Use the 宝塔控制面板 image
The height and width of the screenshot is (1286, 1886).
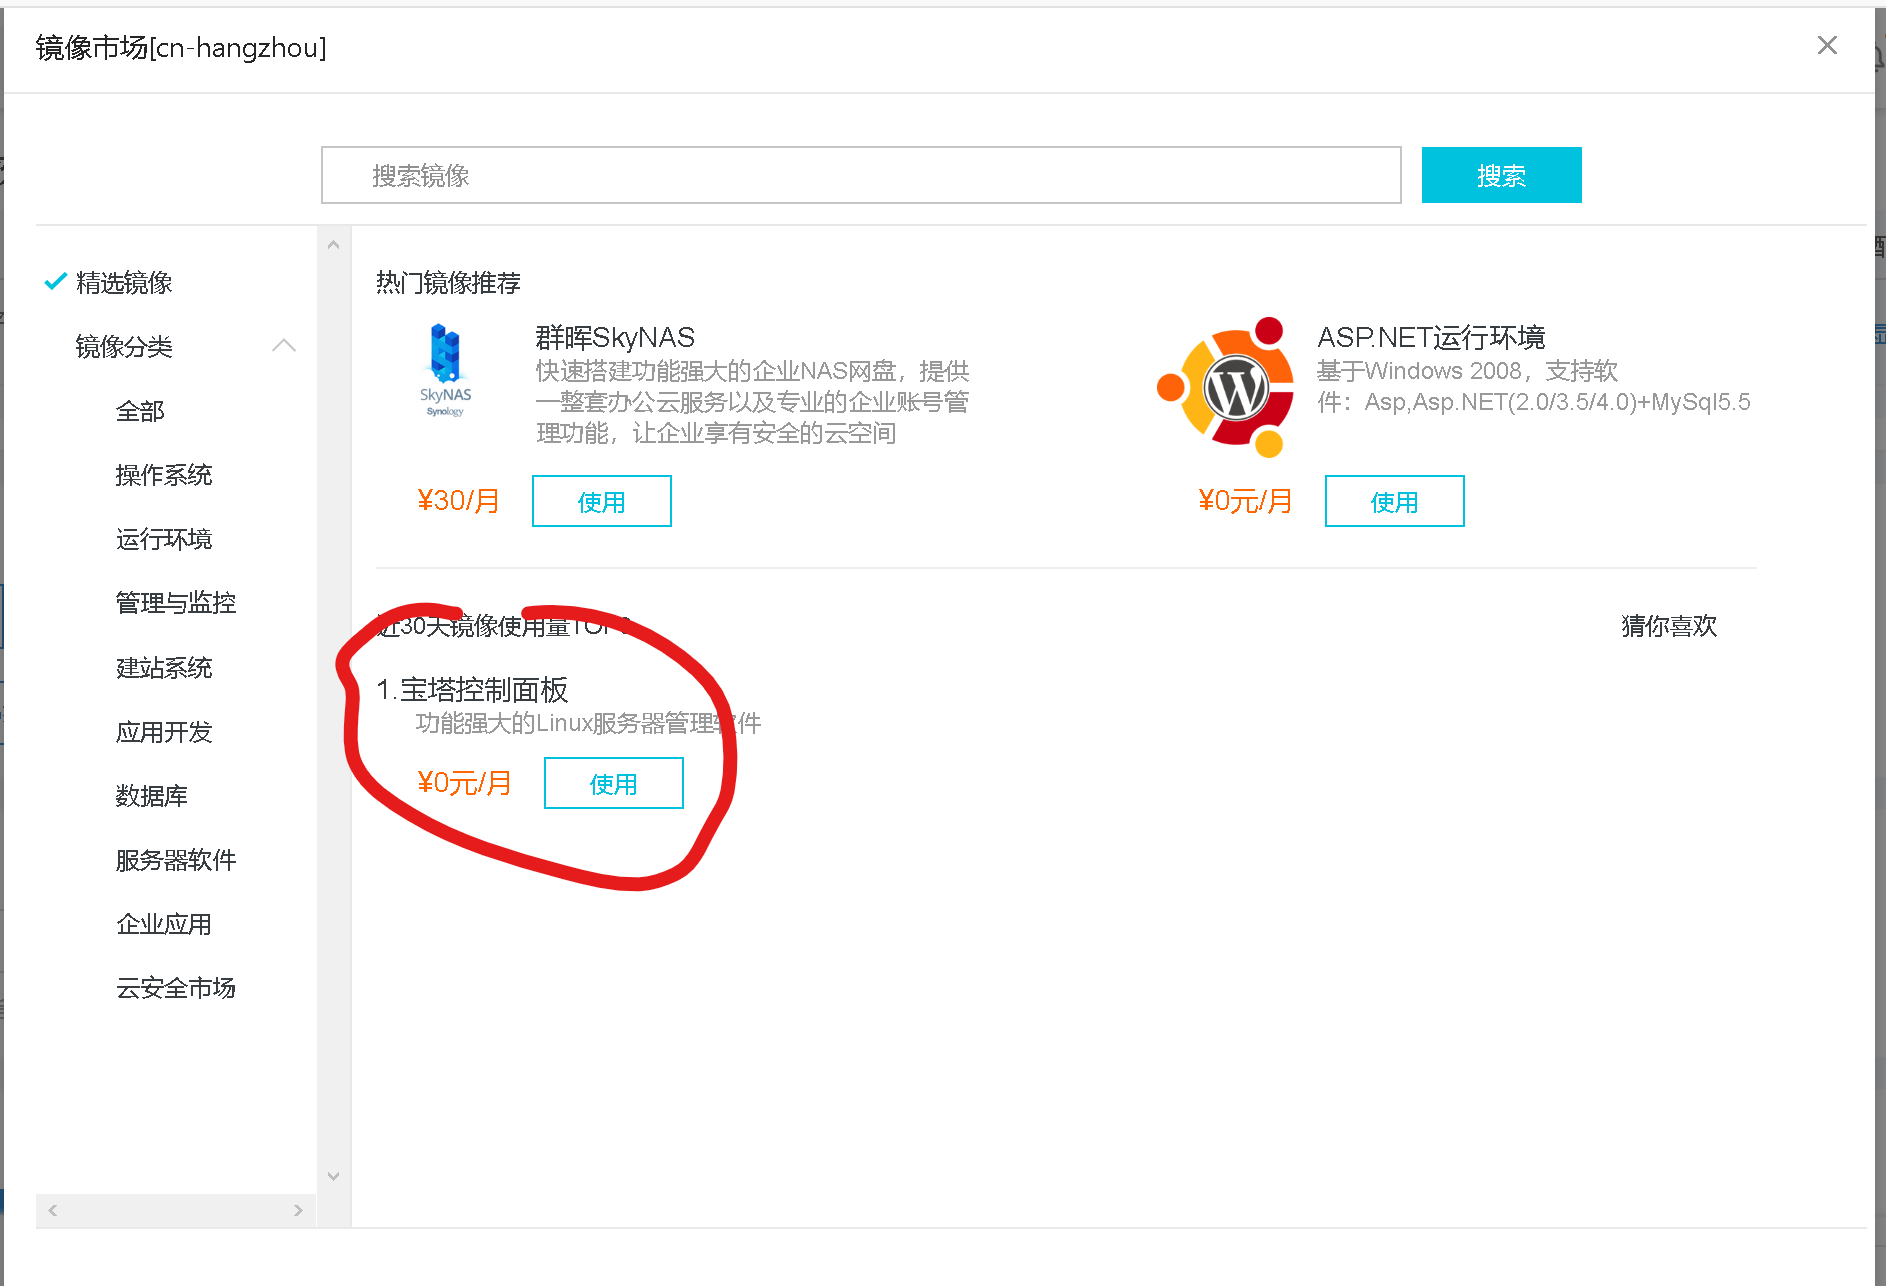pos(613,783)
